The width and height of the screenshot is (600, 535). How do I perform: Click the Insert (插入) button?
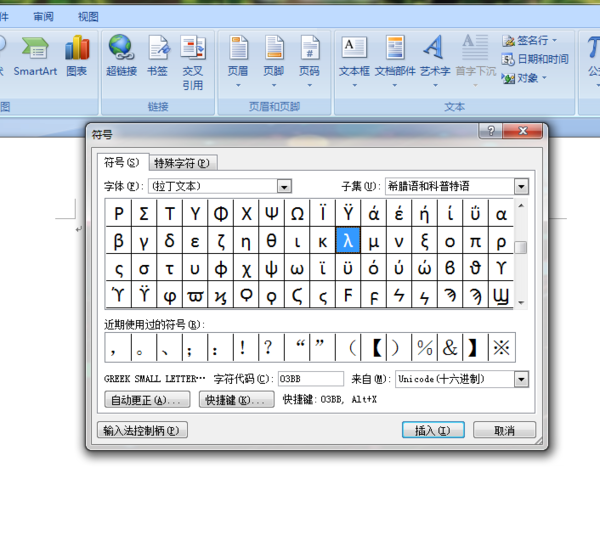click(433, 430)
